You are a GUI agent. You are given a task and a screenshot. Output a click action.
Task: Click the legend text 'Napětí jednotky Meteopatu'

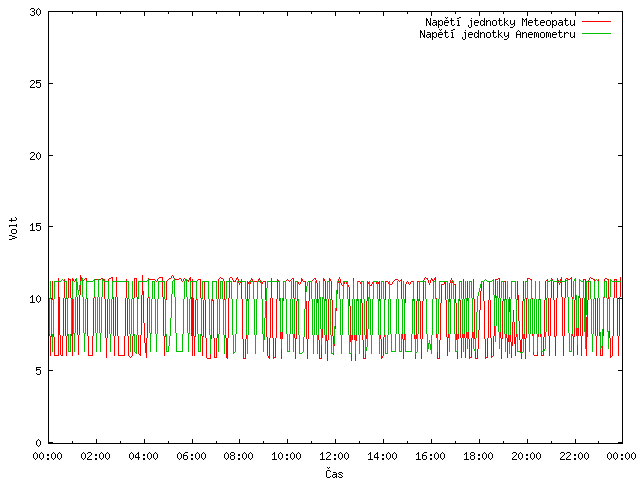500,22
